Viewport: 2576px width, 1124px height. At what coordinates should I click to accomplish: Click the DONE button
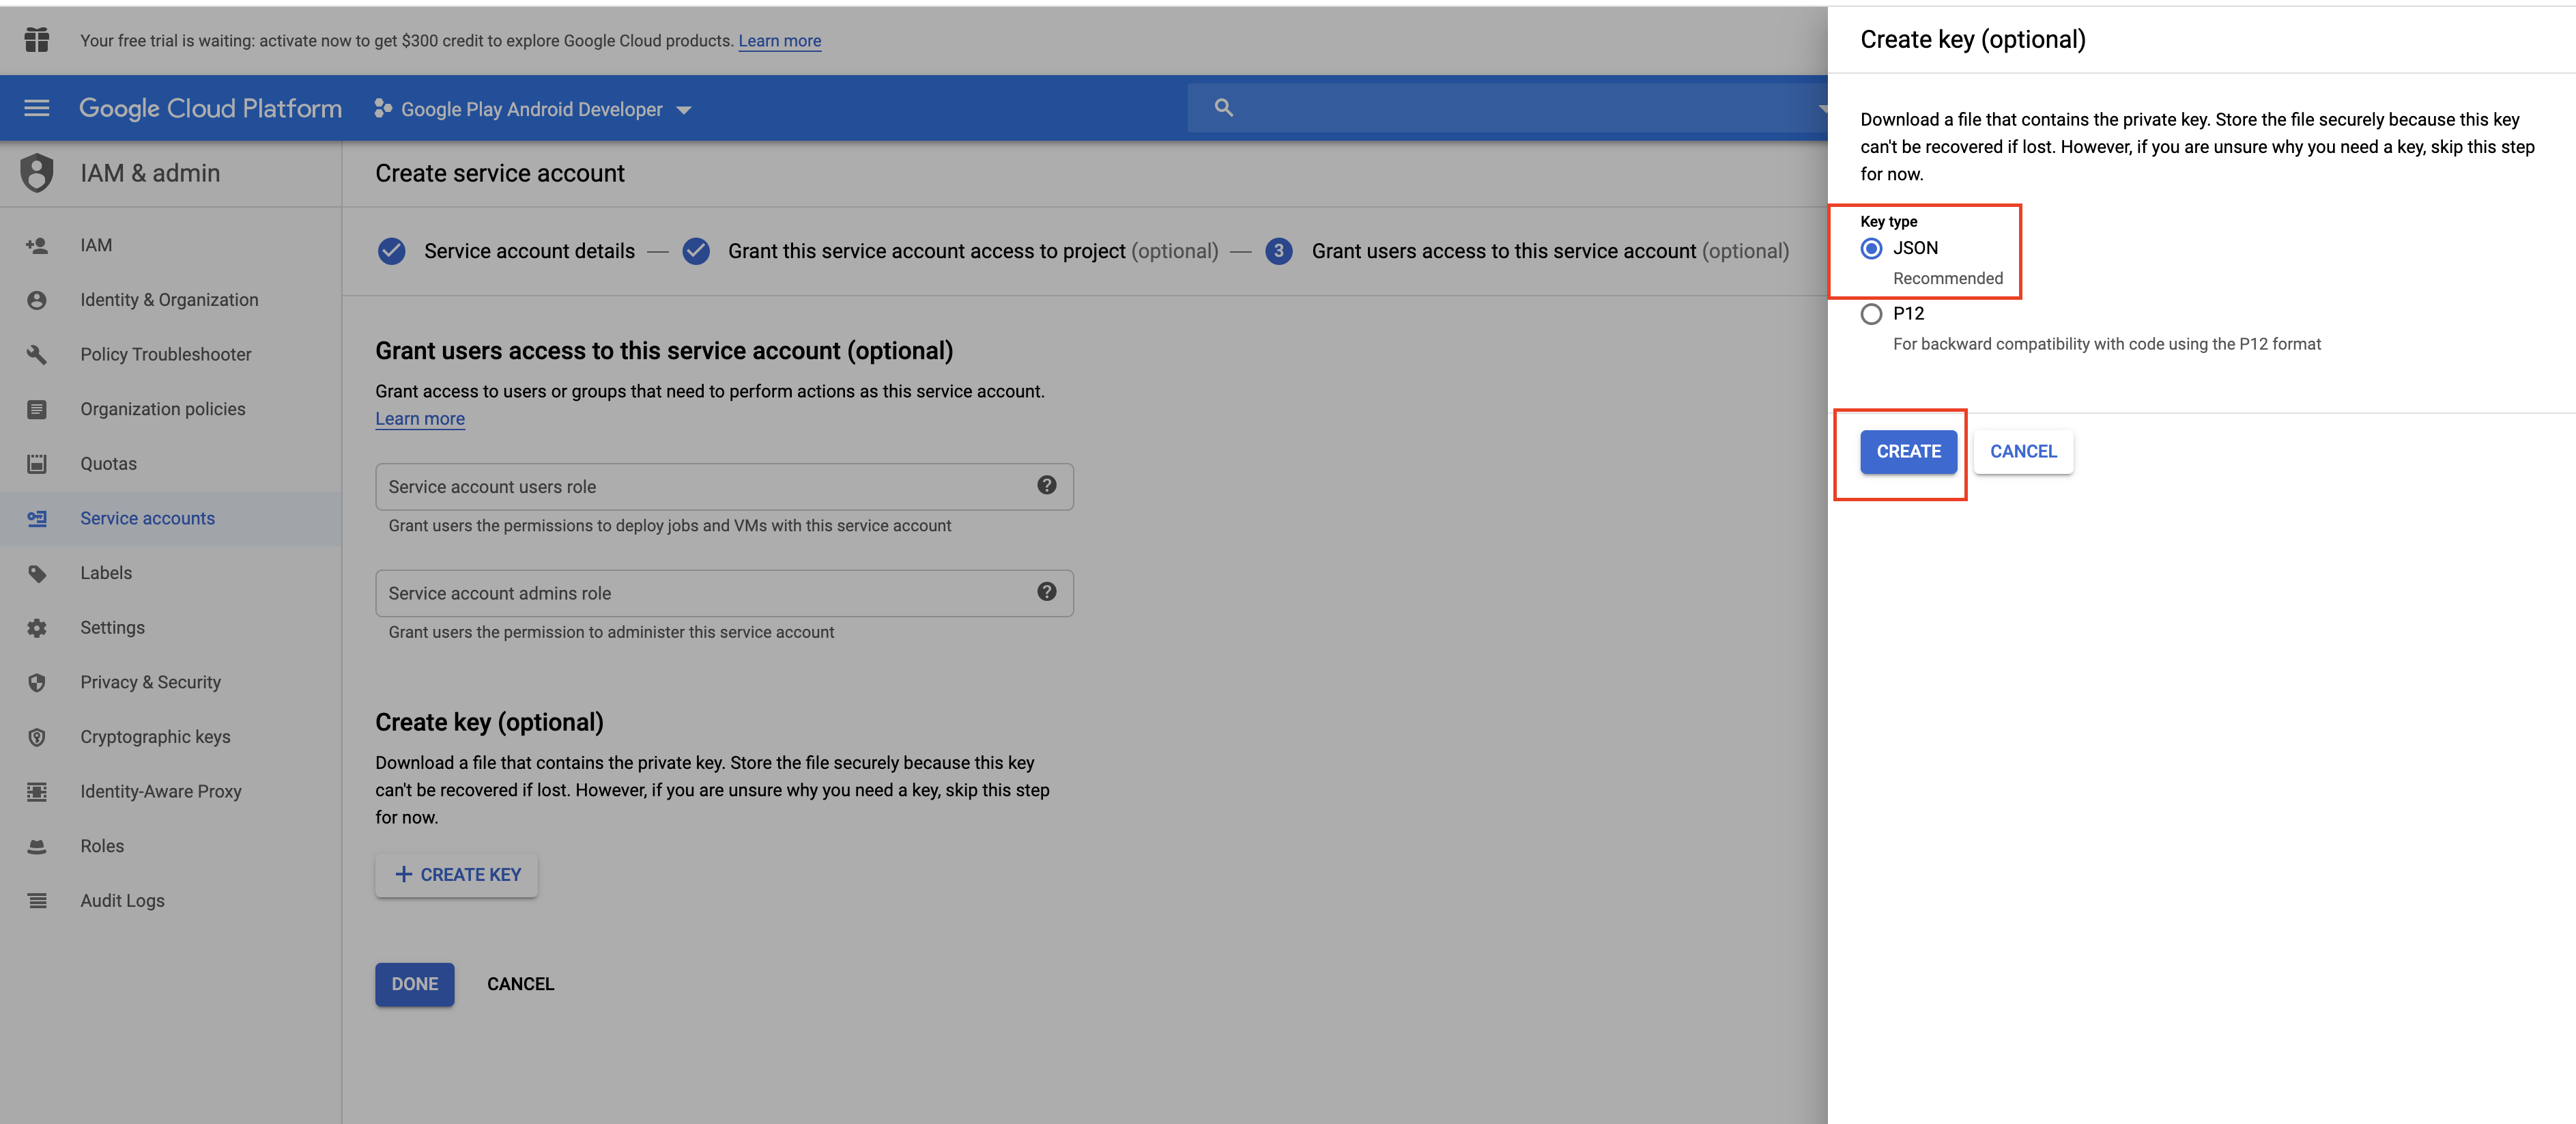click(414, 984)
